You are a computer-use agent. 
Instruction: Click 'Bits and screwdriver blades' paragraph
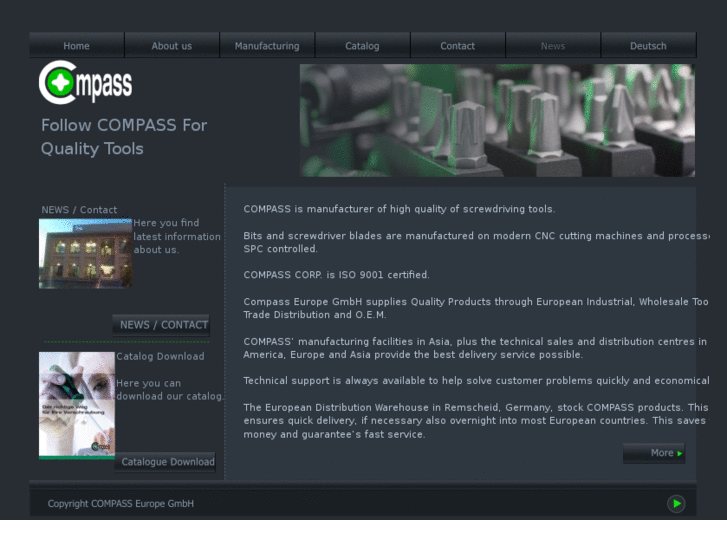pos(476,242)
